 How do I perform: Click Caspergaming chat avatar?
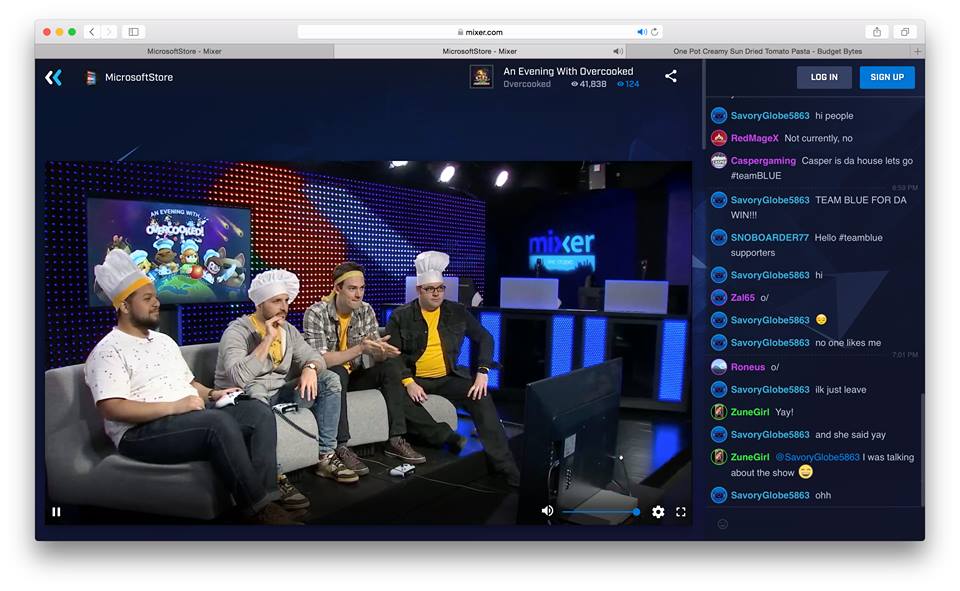coord(719,160)
